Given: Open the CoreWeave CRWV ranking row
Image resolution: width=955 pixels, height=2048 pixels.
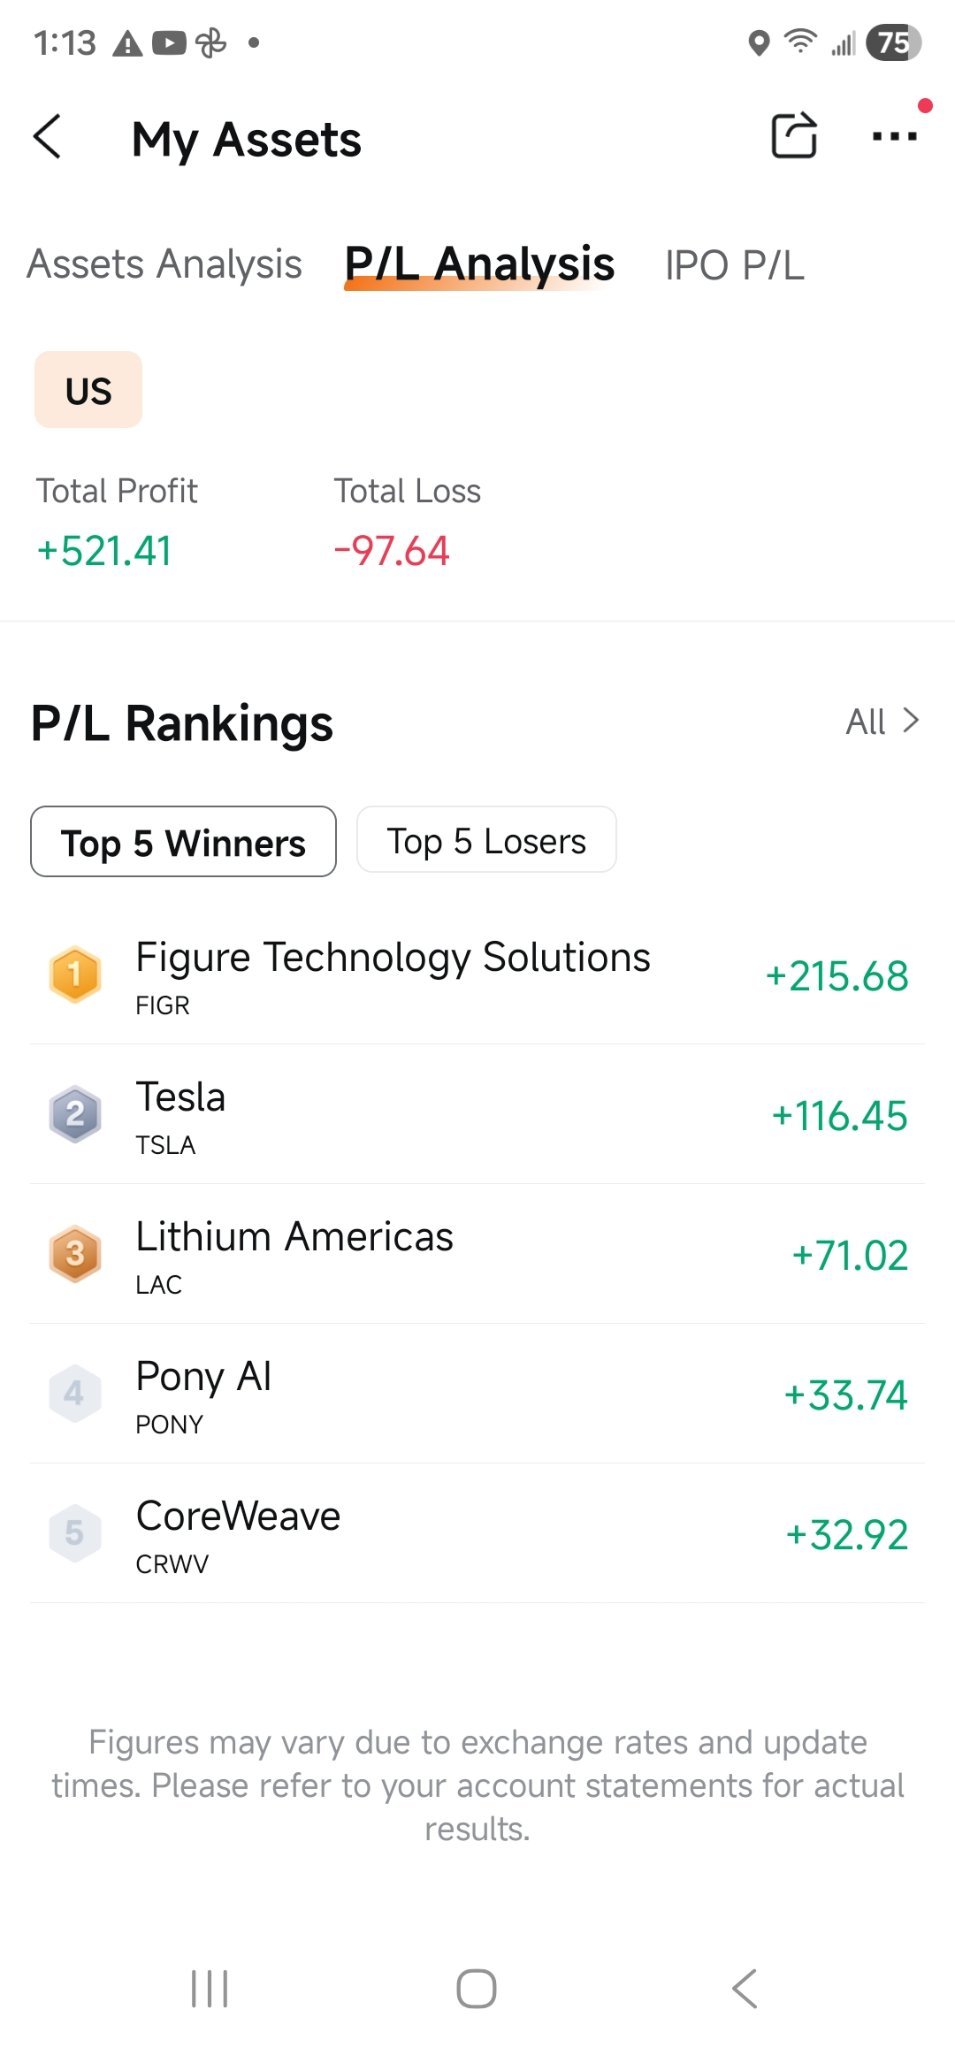Looking at the screenshot, I should (477, 1534).
